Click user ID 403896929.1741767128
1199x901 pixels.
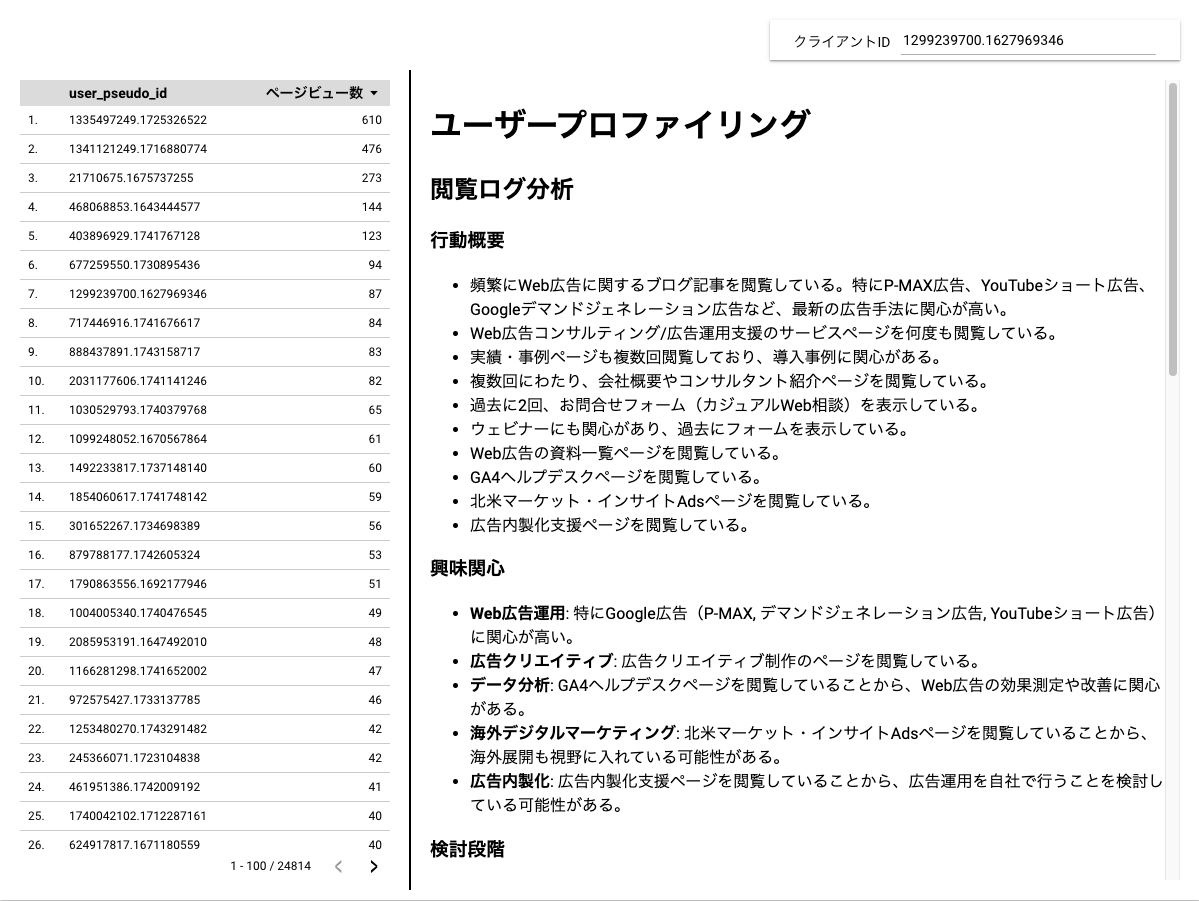point(135,236)
